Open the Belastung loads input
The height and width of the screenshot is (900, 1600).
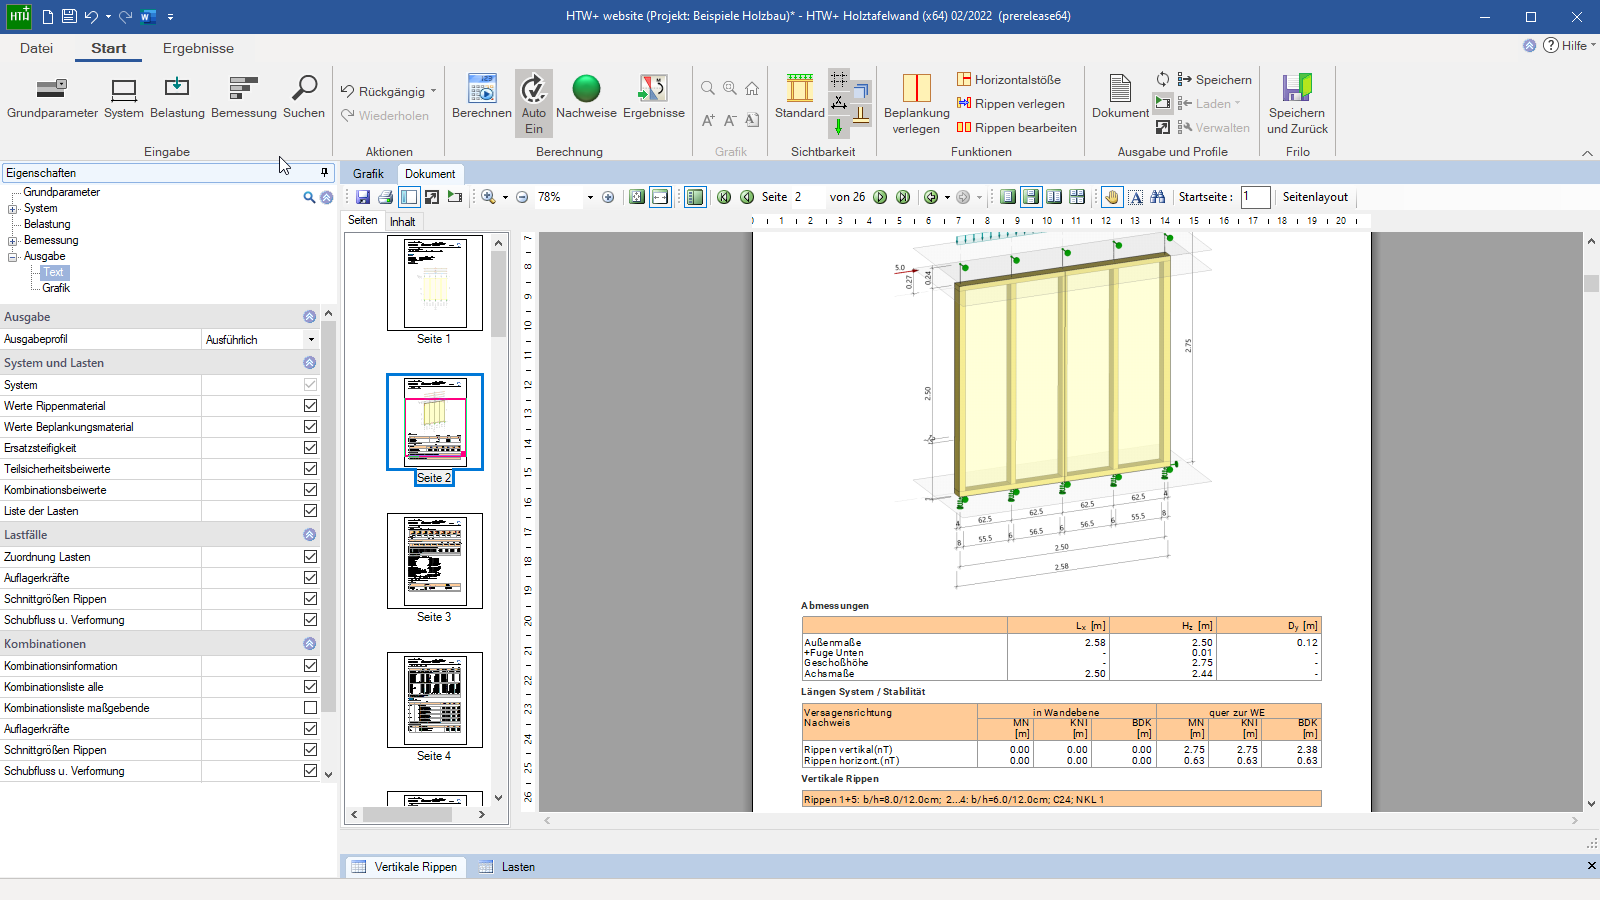177,97
